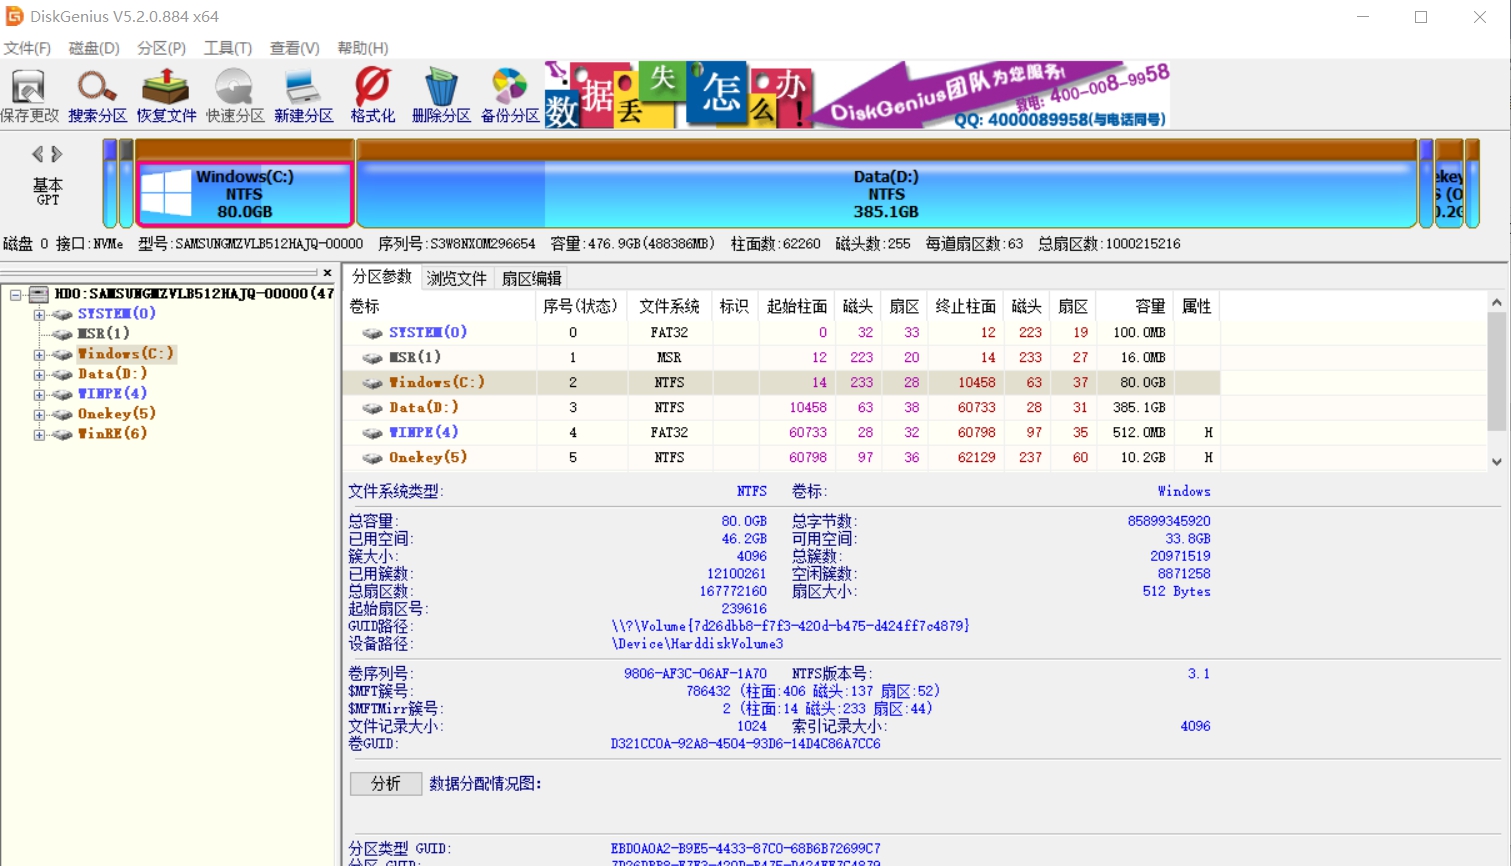
Task: Expand the Onekey(5) tree node
Action: pyautogui.click(x=39, y=414)
